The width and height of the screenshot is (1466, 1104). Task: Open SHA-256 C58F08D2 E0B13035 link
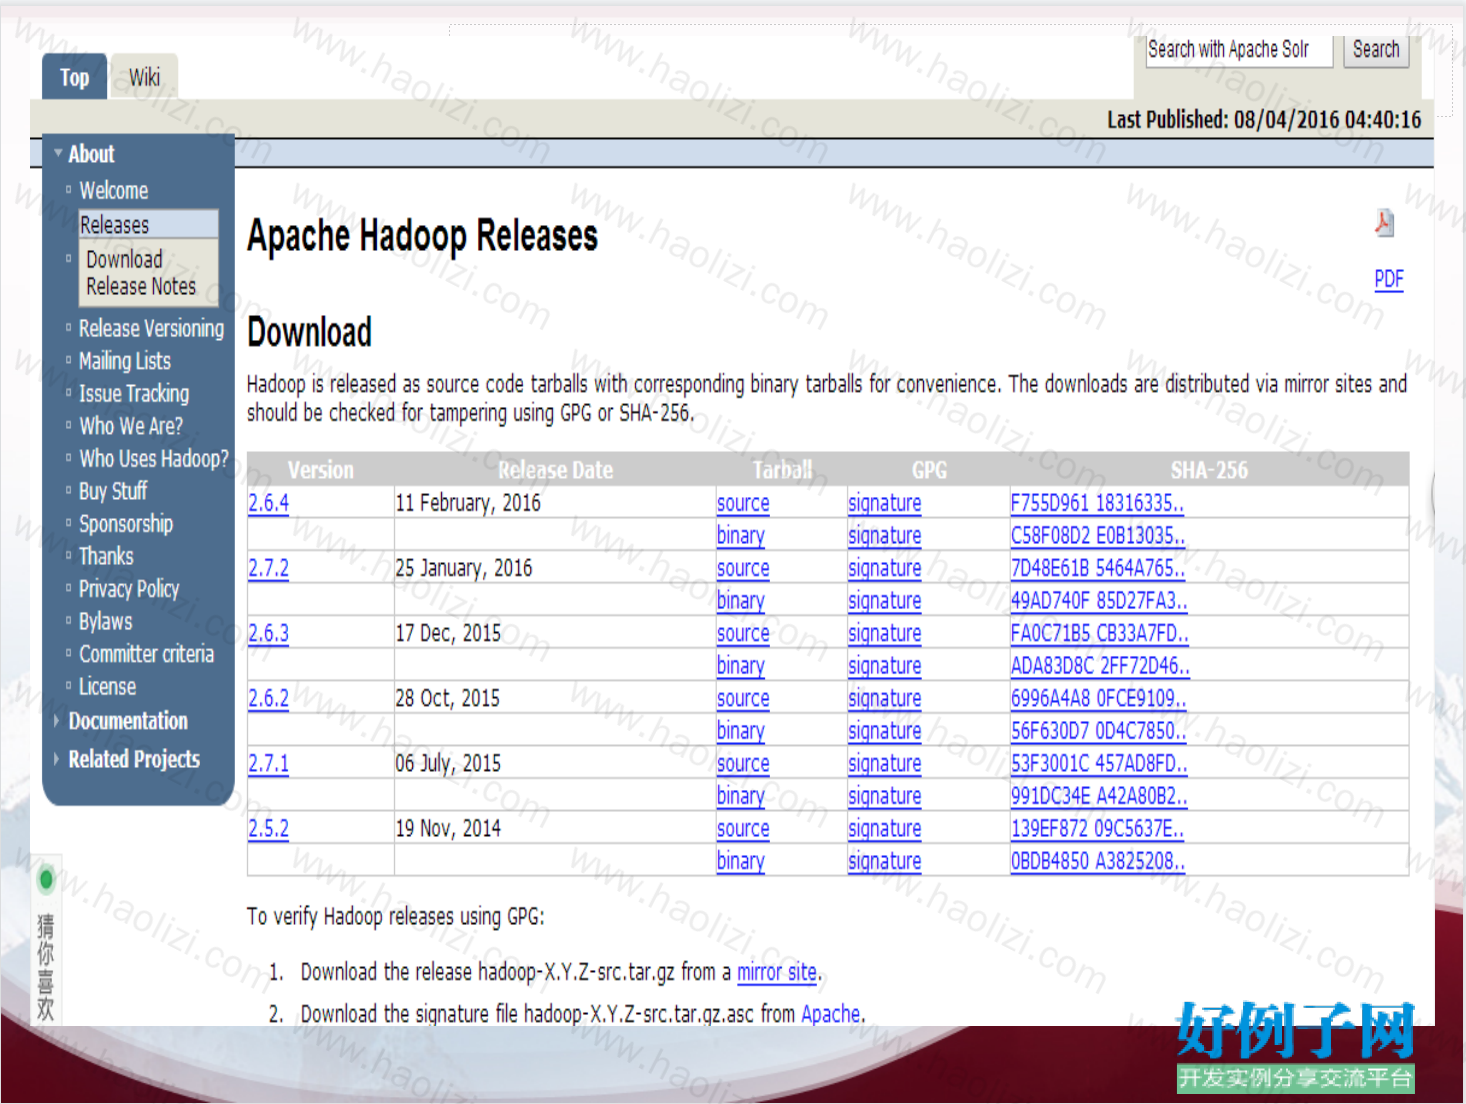point(1097,535)
